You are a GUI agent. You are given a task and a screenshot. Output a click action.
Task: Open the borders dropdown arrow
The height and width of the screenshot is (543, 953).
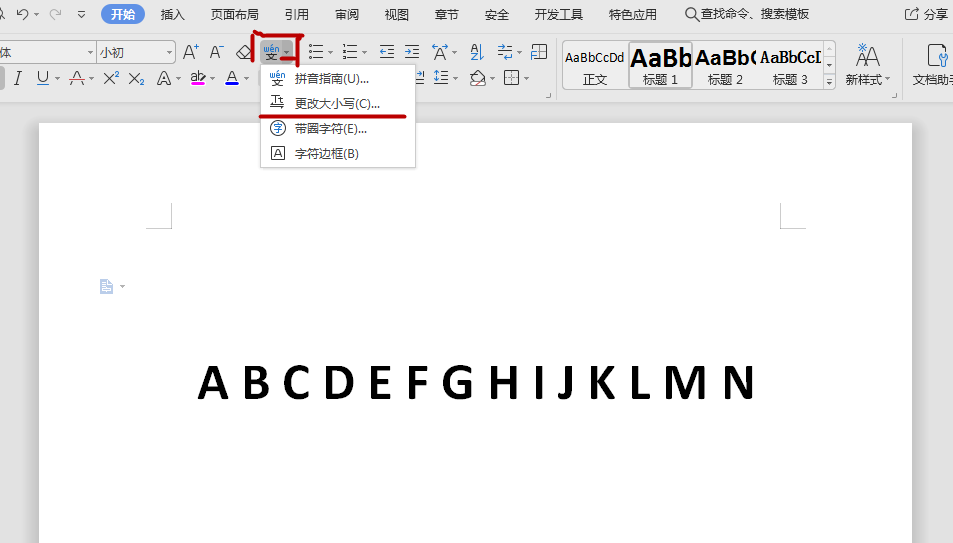coord(527,78)
